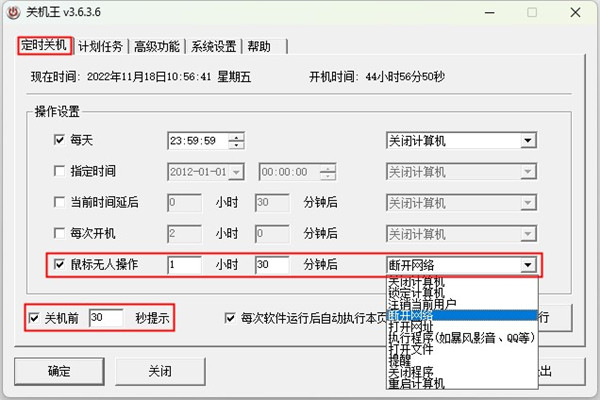The height and width of the screenshot is (400, 600).
Task: Open the 每天 action dropdown
Action: click(528, 140)
